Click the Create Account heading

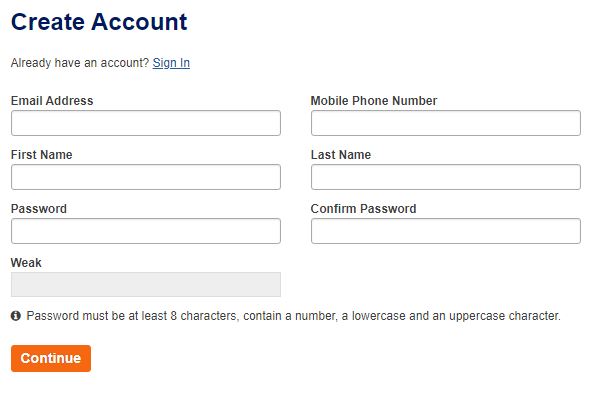click(99, 22)
